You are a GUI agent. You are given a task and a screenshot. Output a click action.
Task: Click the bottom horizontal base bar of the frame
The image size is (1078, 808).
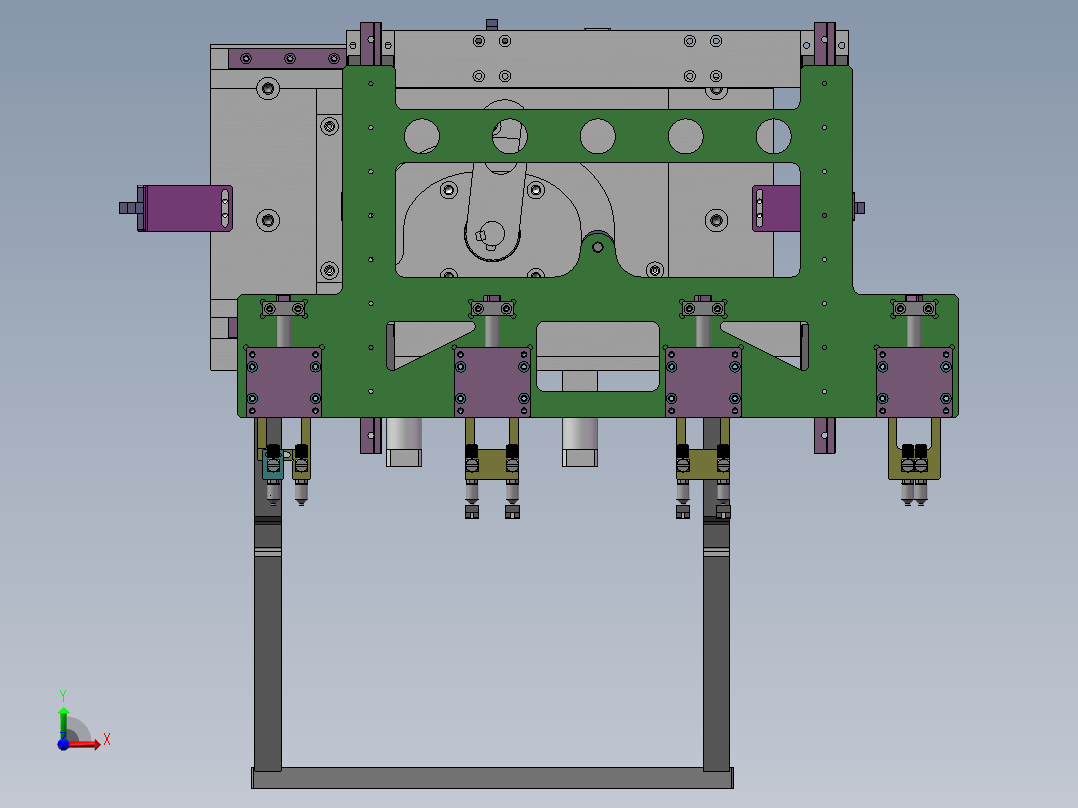[x=490, y=781]
